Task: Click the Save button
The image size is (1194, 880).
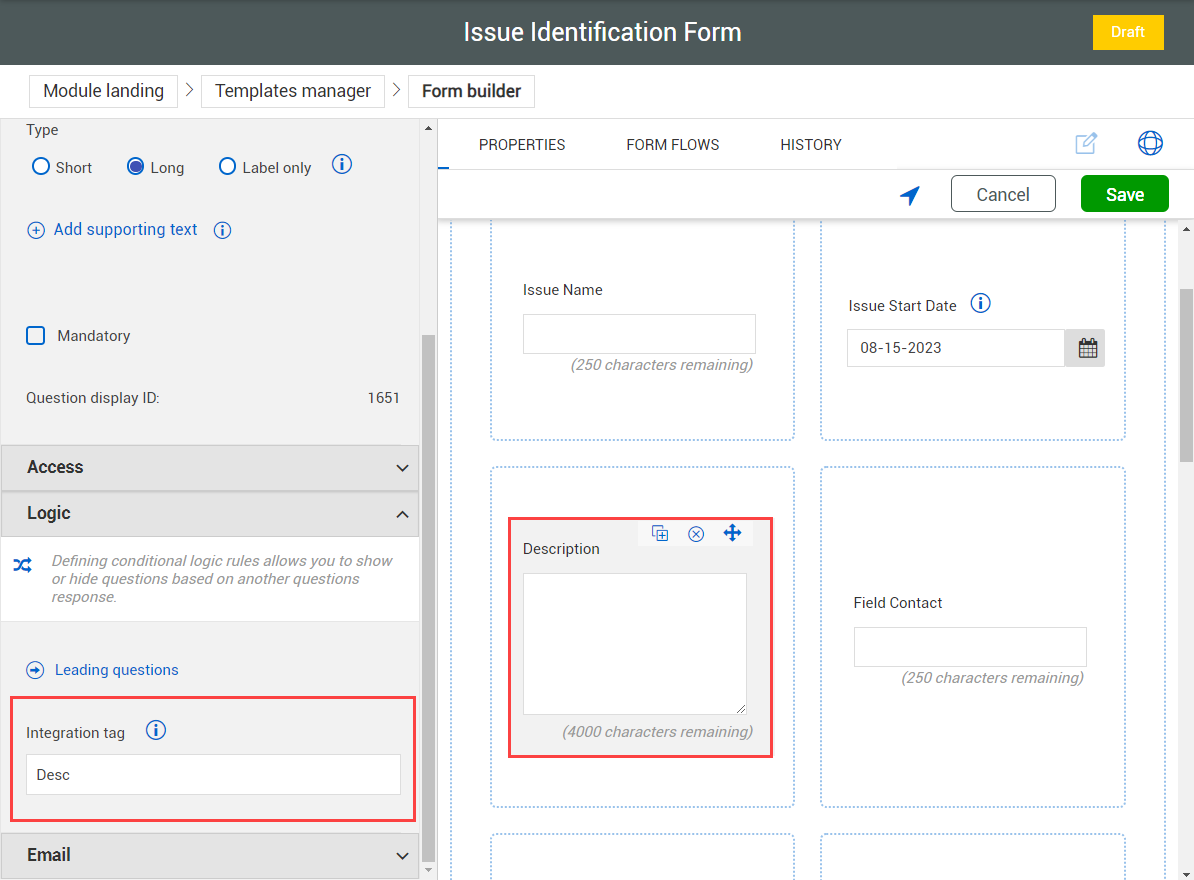Action: coord(1124,194)
